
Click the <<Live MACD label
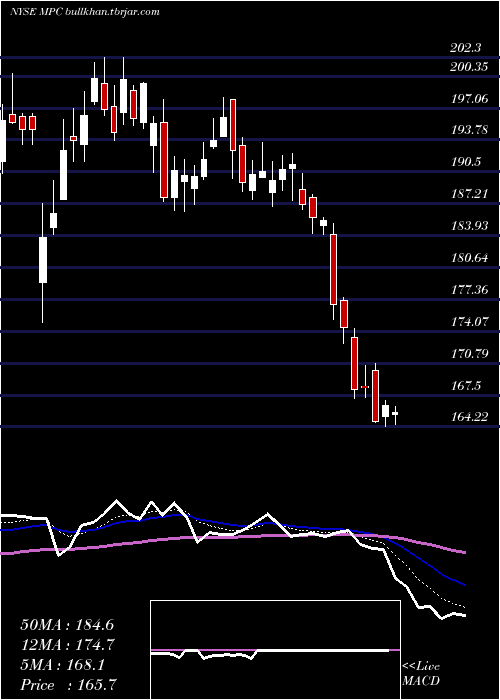point(421,674)
